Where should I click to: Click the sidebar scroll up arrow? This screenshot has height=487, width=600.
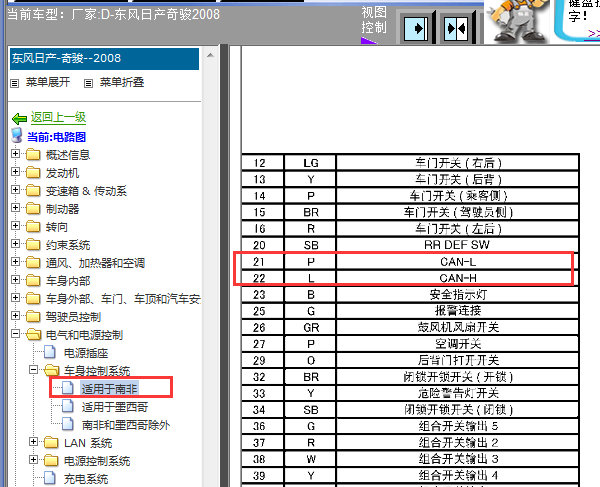coord(210,55)
